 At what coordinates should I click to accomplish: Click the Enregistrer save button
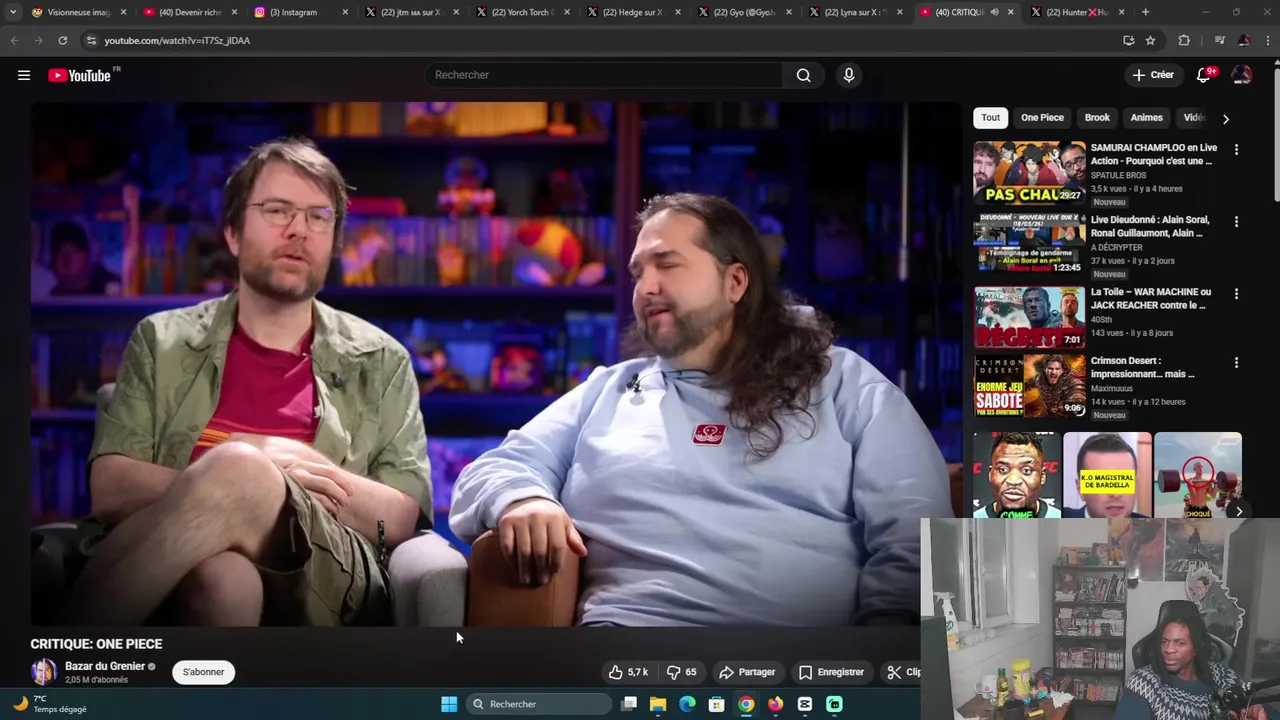click(831, 672)
